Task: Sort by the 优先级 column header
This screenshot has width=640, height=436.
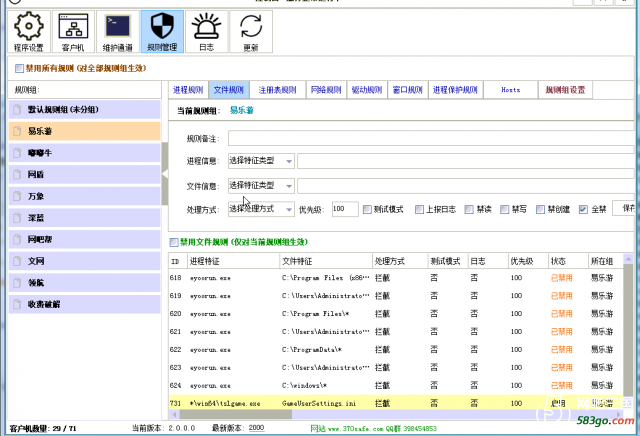Action: (528, 261)
